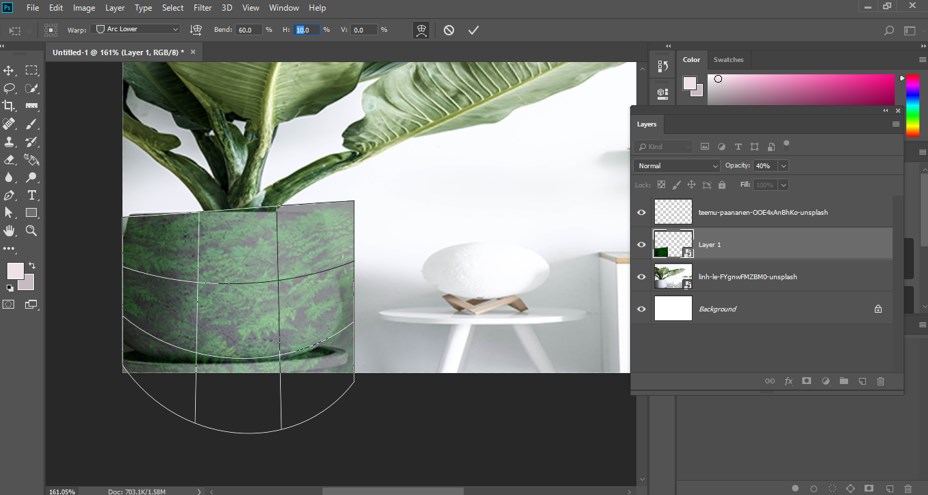The height and width of the screenshot is (495, 928).
Task: Hide the teemu-paananen layer
Action: [x=642, y=212]
